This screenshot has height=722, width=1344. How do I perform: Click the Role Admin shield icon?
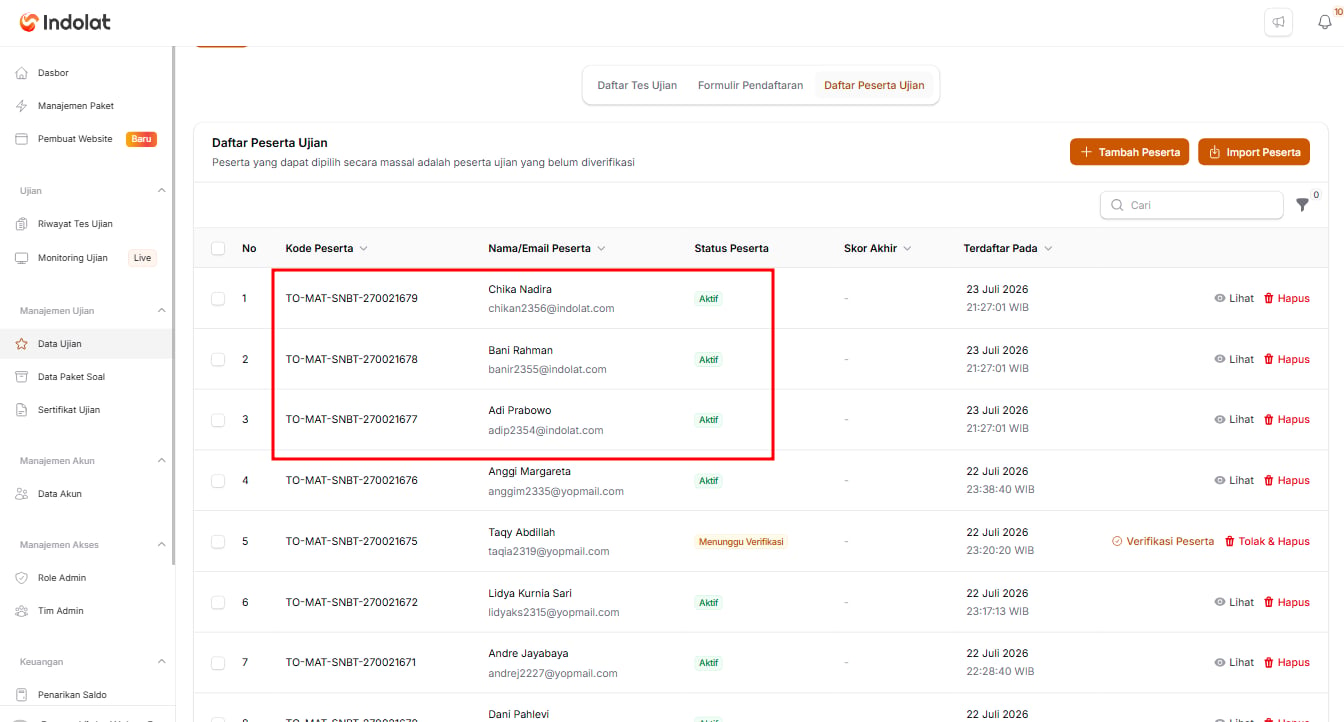click(x=21, y=578)
